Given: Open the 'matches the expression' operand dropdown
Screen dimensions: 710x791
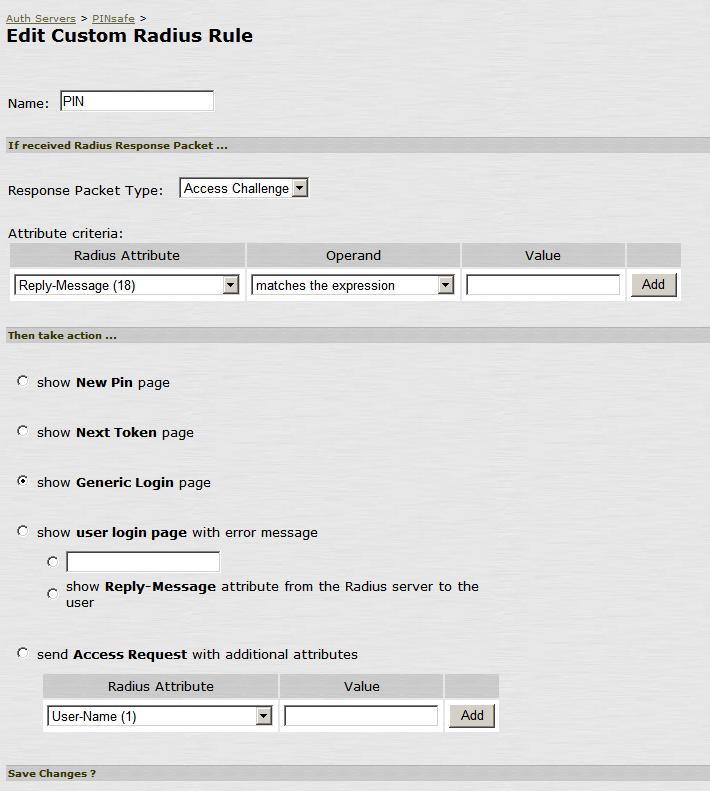Looking at the screenshot, I should [x=352, y=286].
